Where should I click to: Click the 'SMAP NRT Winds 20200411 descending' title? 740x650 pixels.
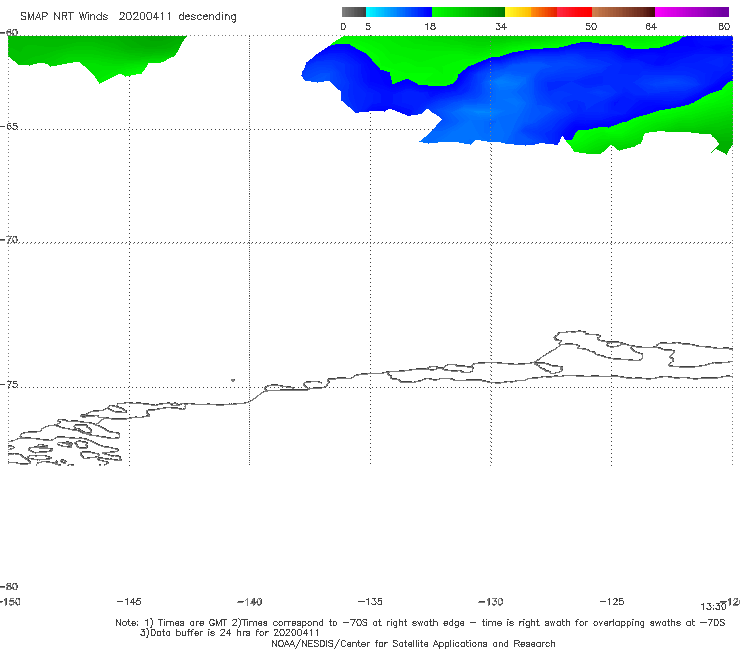(128, 17)
